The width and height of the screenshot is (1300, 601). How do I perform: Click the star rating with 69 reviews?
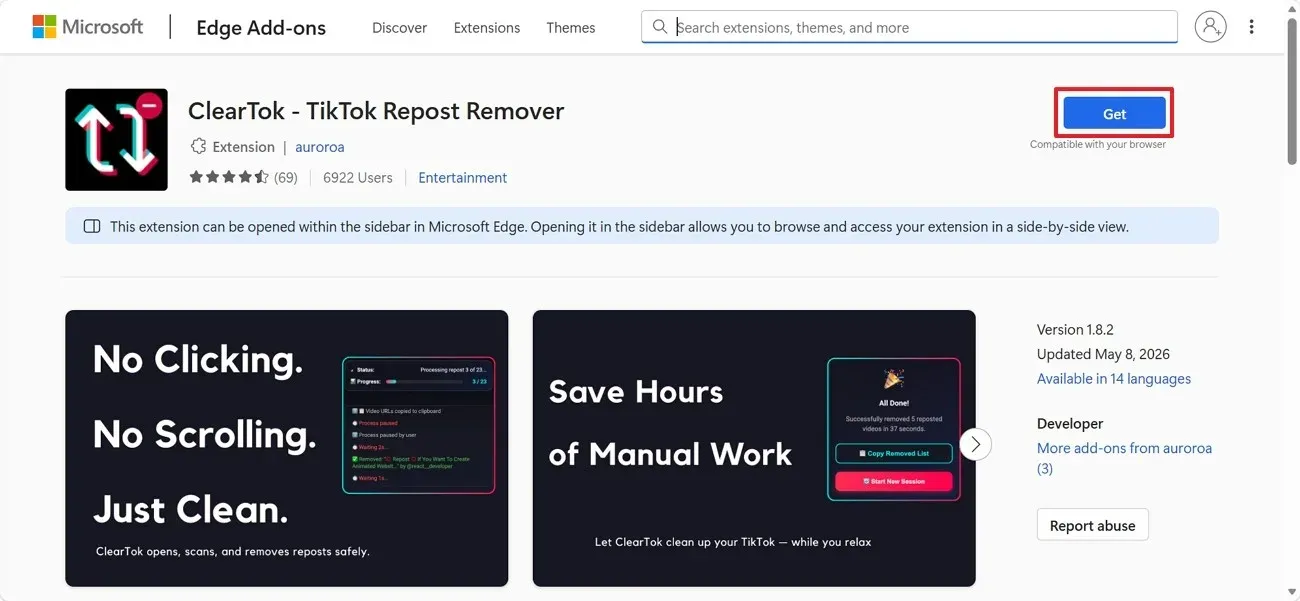click(x=243, y=178)
